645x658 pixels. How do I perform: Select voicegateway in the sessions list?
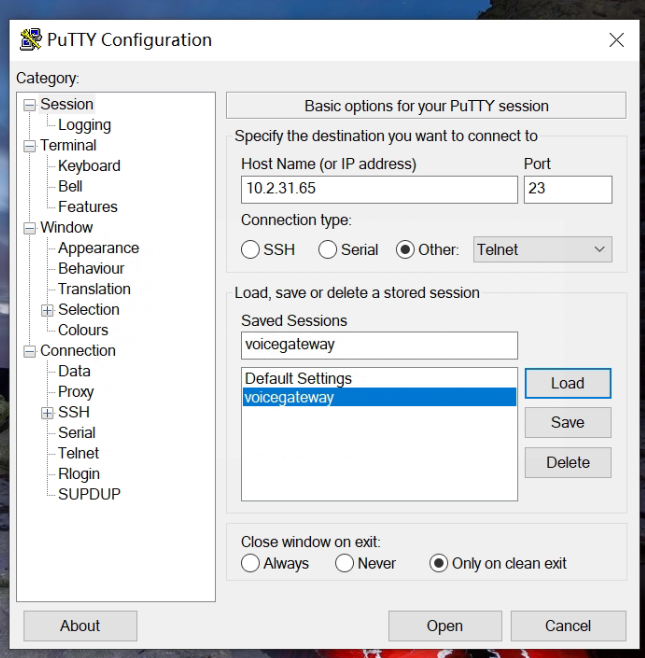pyautogui.click(x=379, y=397)
